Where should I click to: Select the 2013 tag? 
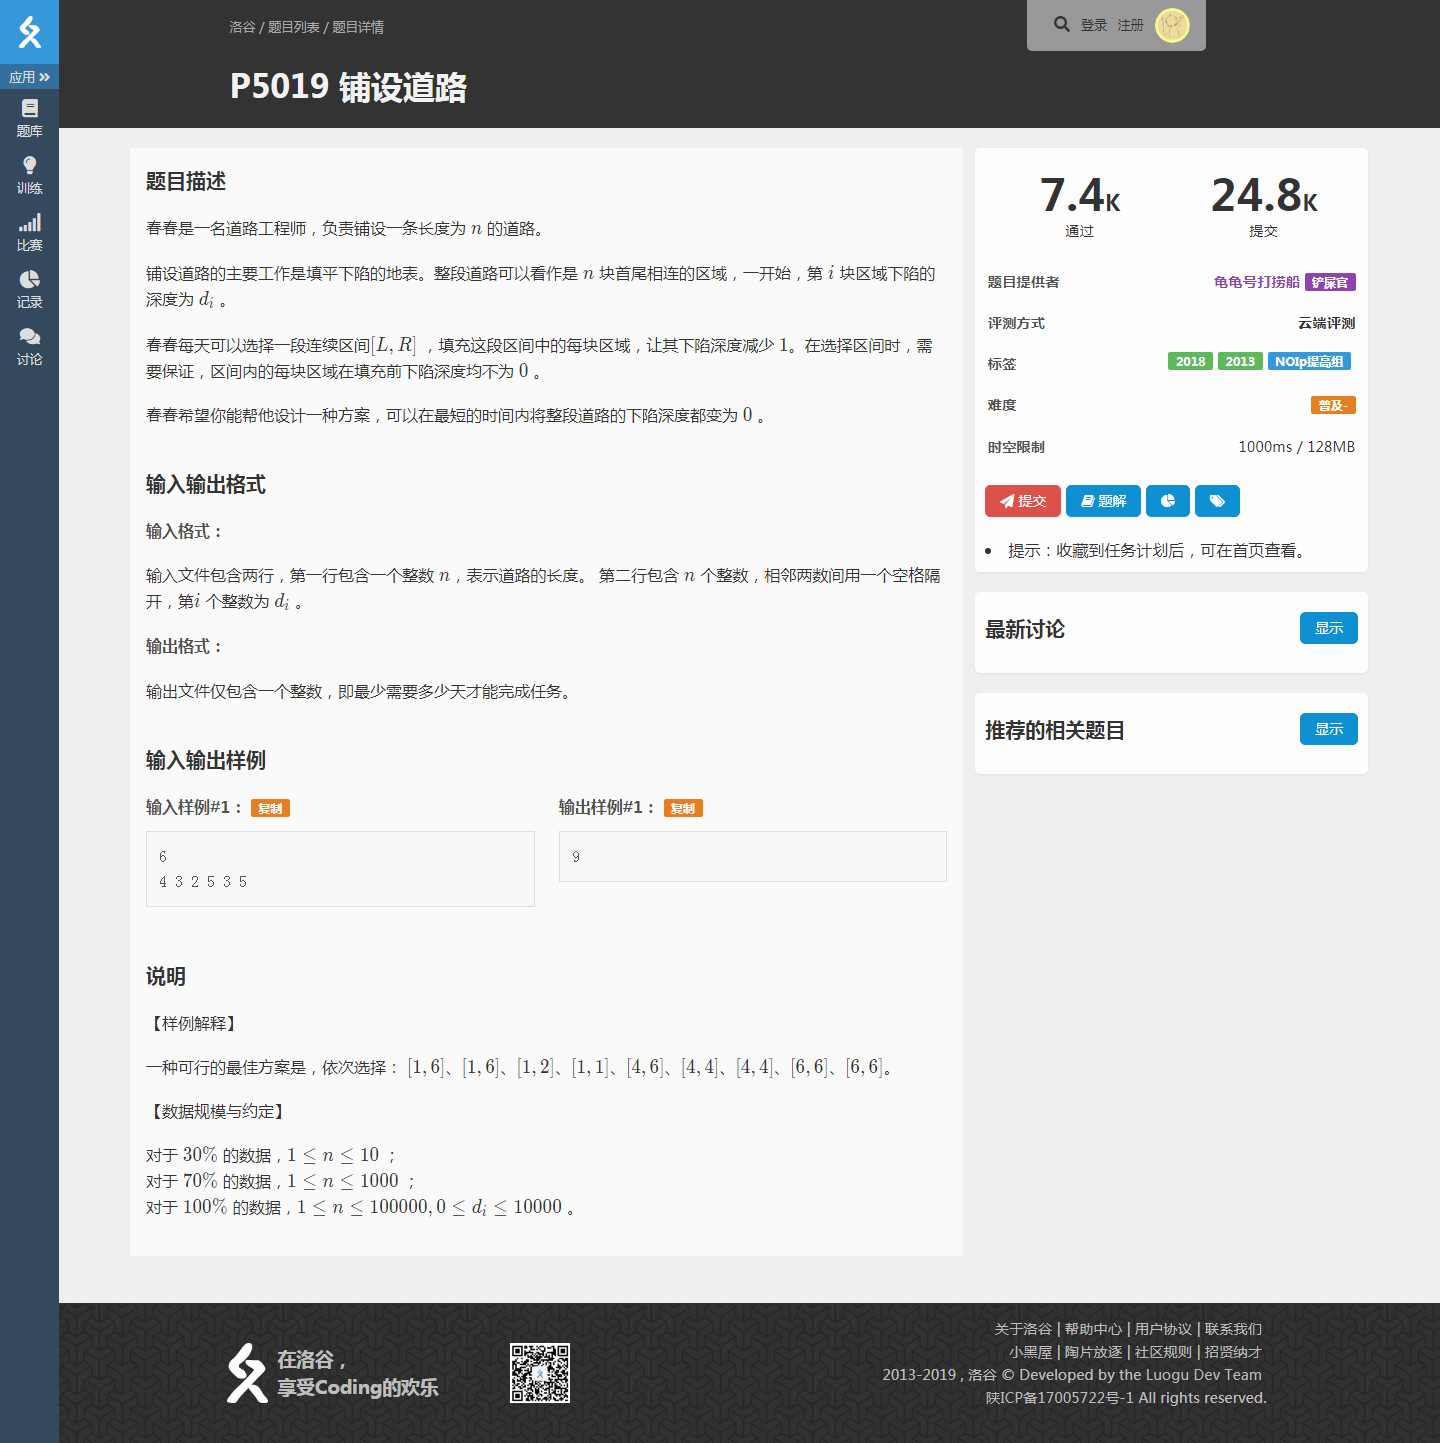[x=1240, y=361]
